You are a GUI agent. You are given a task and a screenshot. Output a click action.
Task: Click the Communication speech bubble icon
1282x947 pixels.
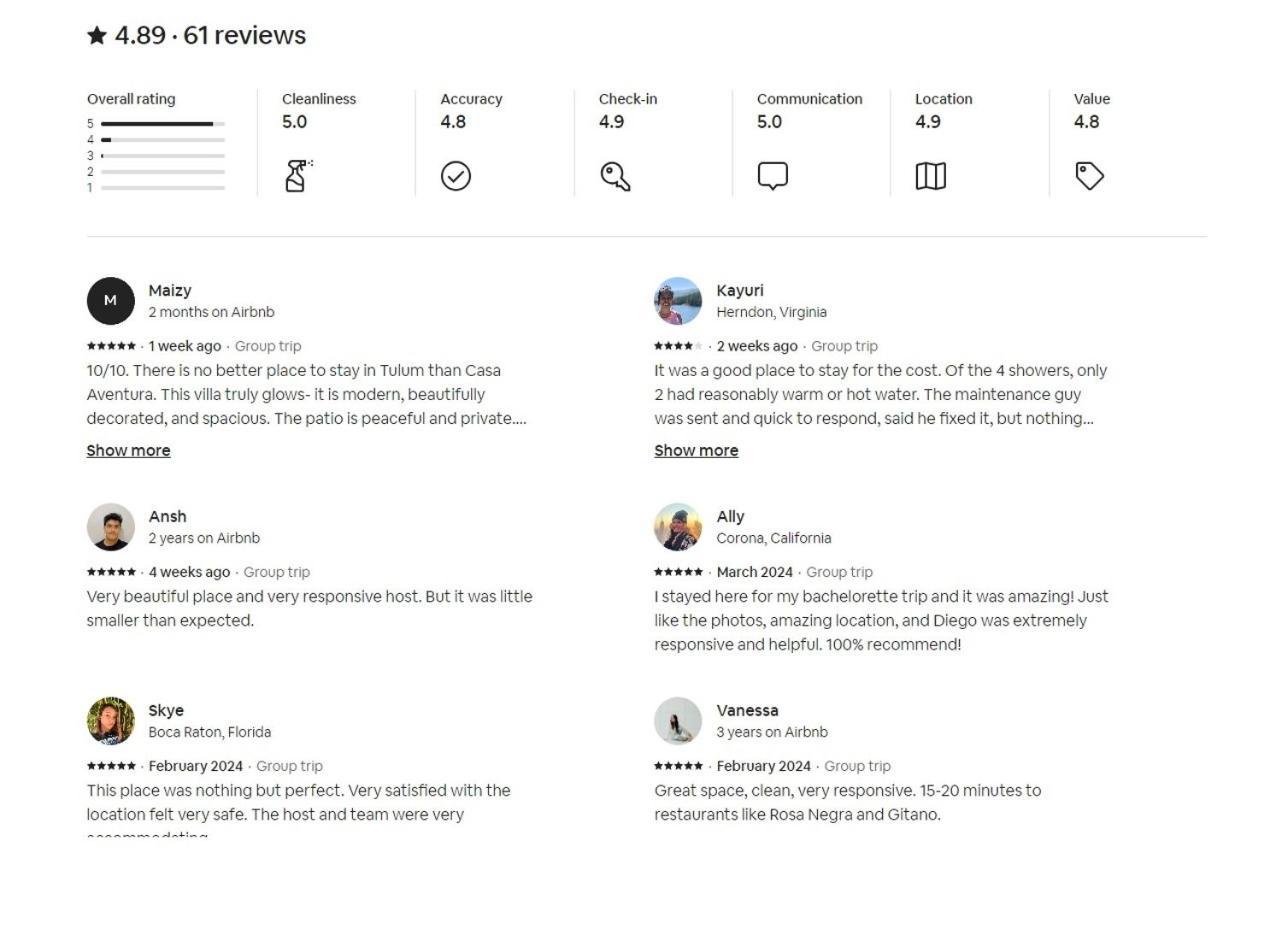(772, 176)
